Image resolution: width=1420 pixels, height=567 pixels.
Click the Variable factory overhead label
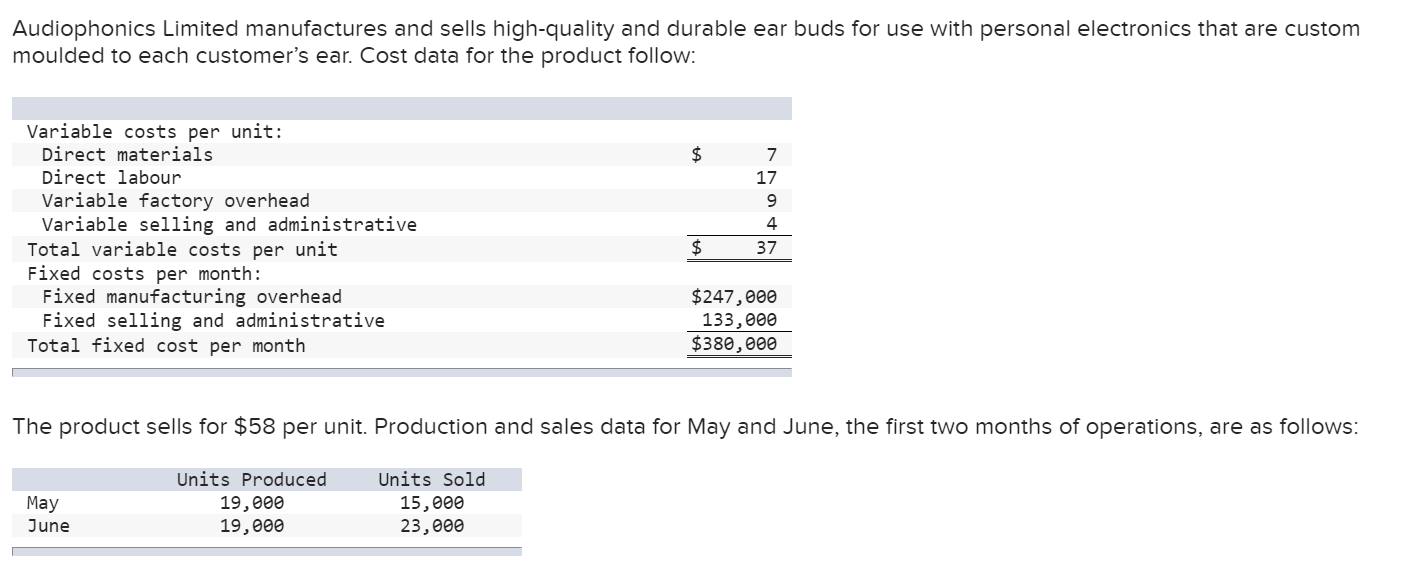(175, 201)
